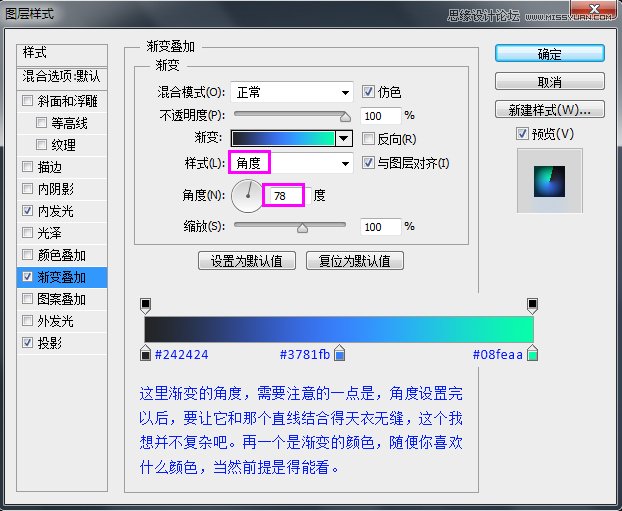Click the #08feaa color stop
Viewport: 622px width, 511px height.
point(532,353)
